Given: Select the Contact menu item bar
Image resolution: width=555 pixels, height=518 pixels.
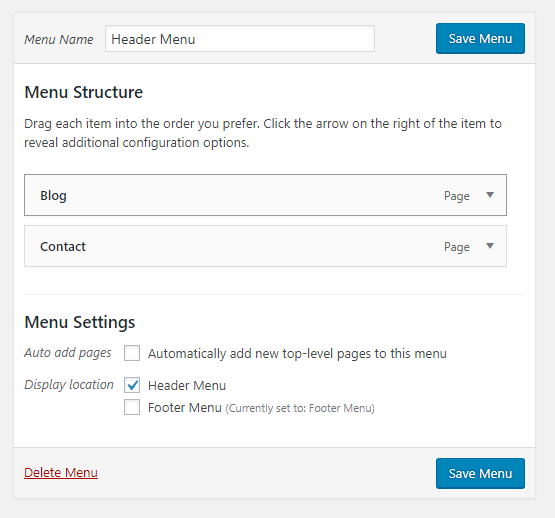Looking at the screenshot, I should [x=265, y=246].
